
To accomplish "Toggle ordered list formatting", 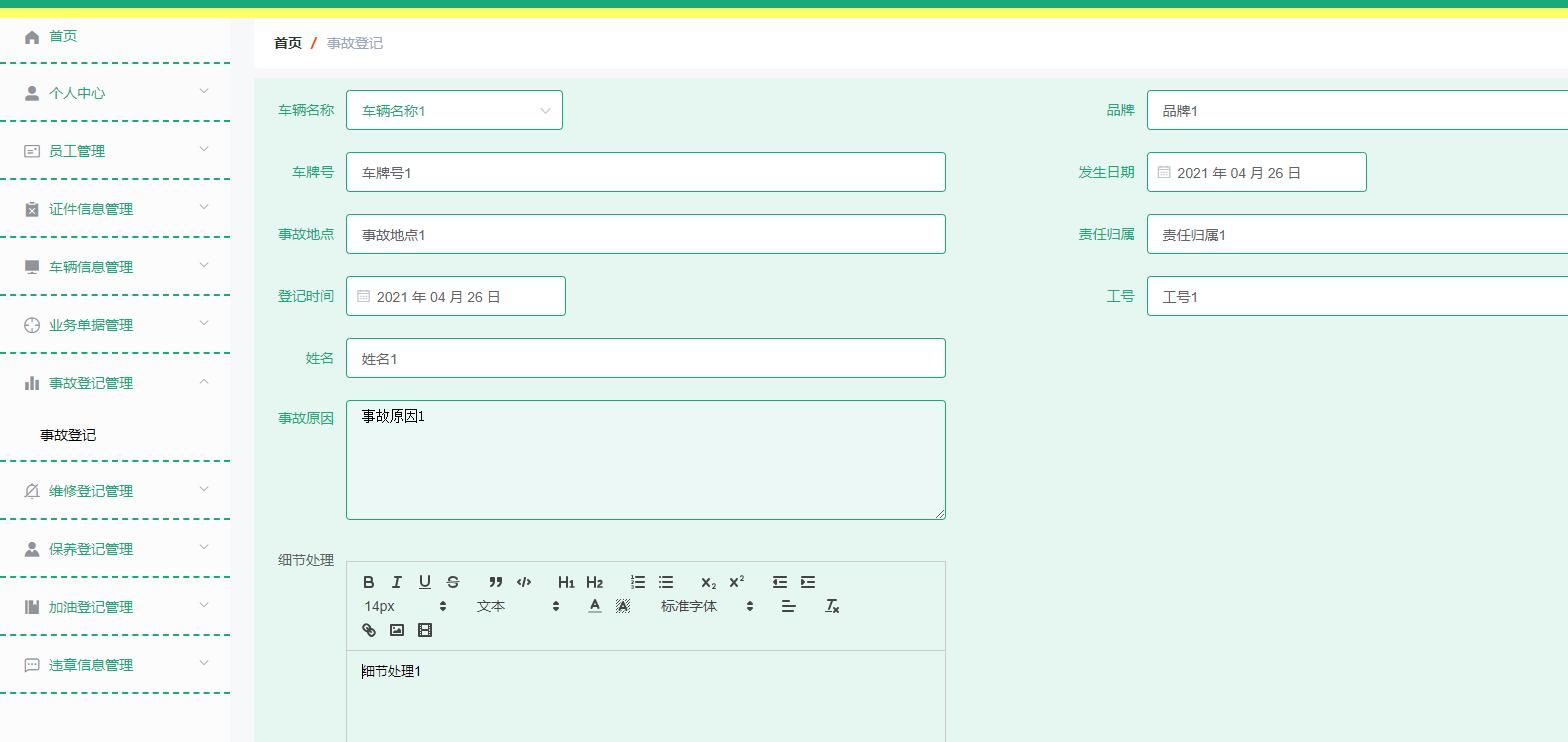I will 637,582.
